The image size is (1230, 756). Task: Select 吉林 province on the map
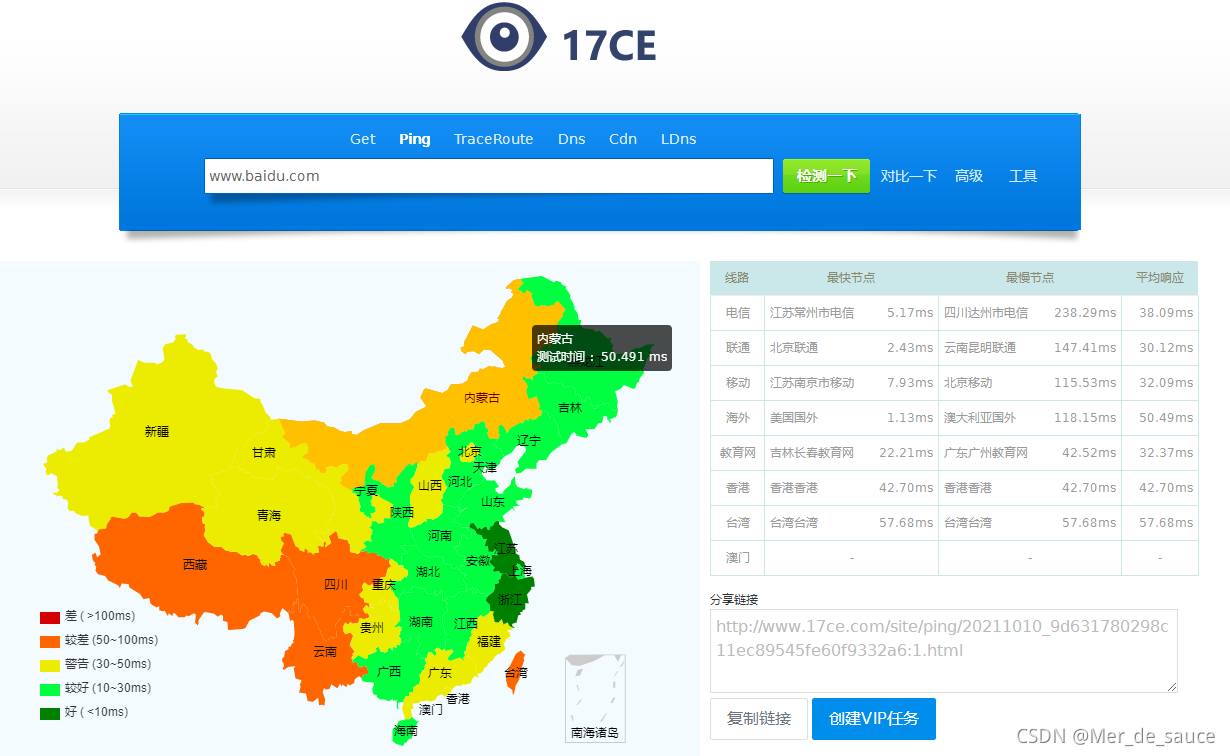570,408
